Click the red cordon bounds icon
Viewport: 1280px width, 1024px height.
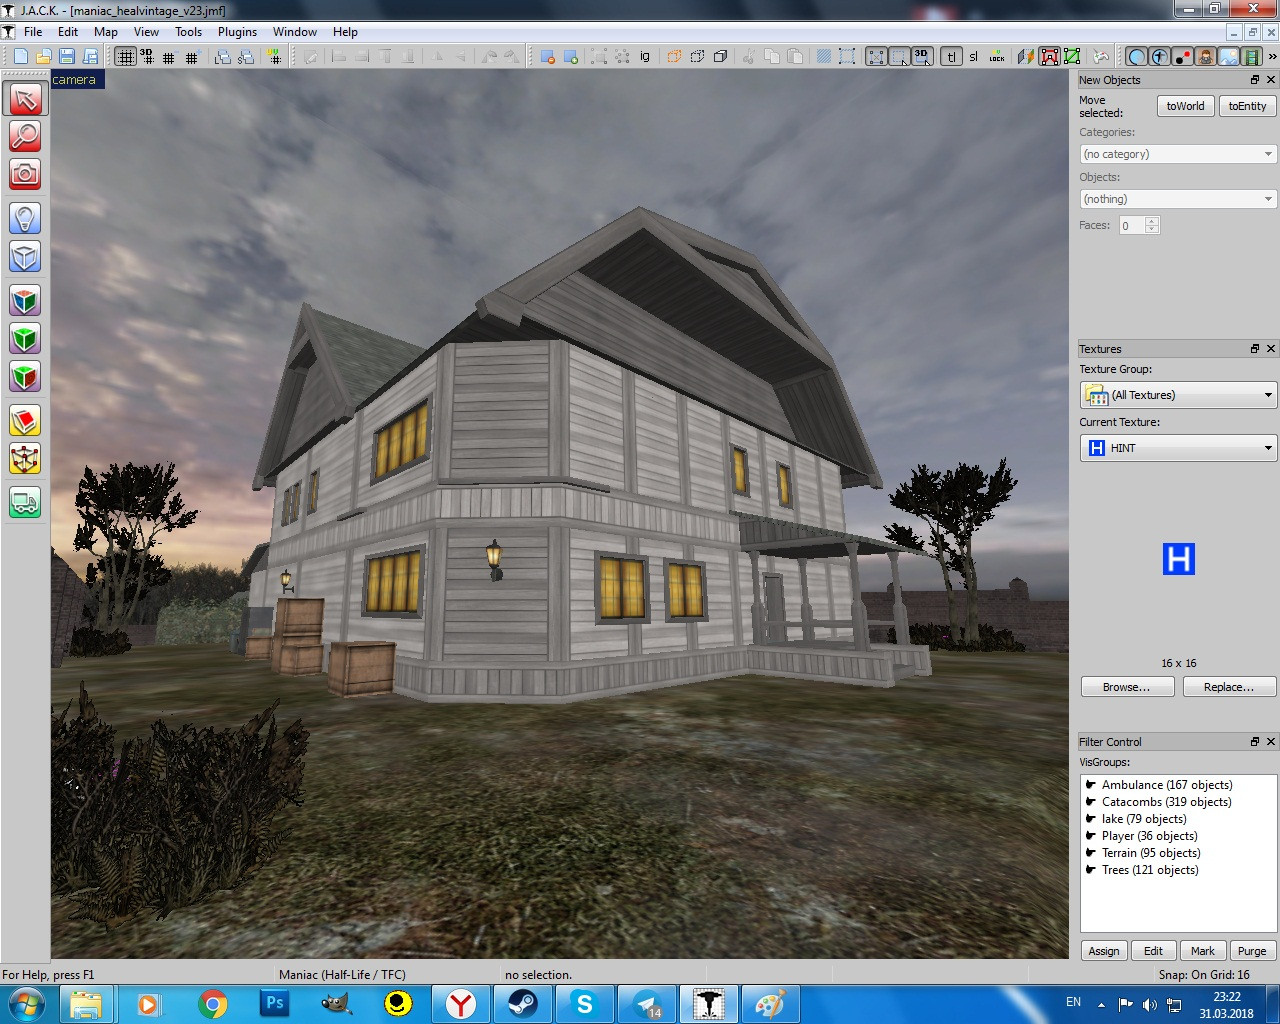point(1049,56)
